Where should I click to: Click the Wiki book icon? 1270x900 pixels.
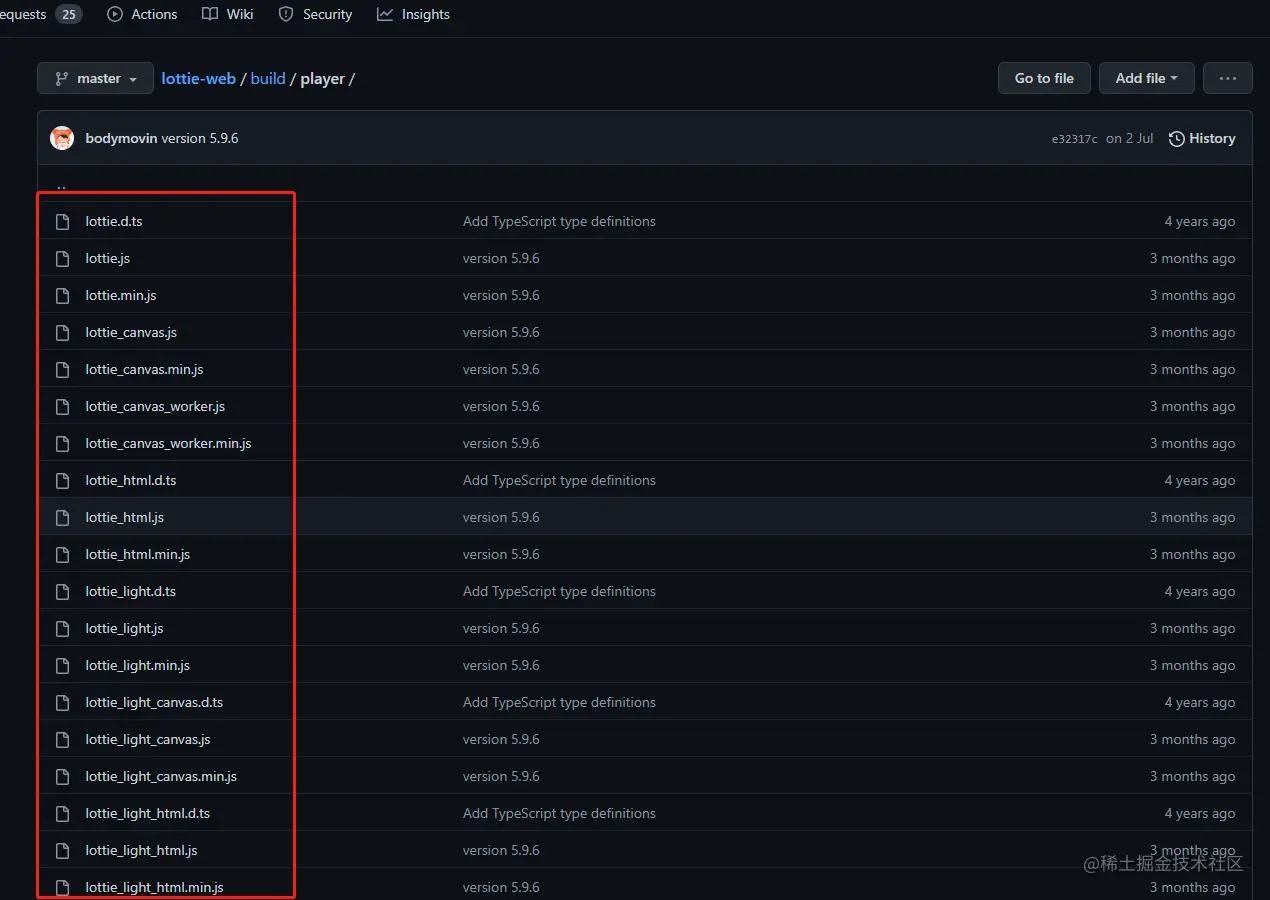pyautogui.click(x=210, y=14)
